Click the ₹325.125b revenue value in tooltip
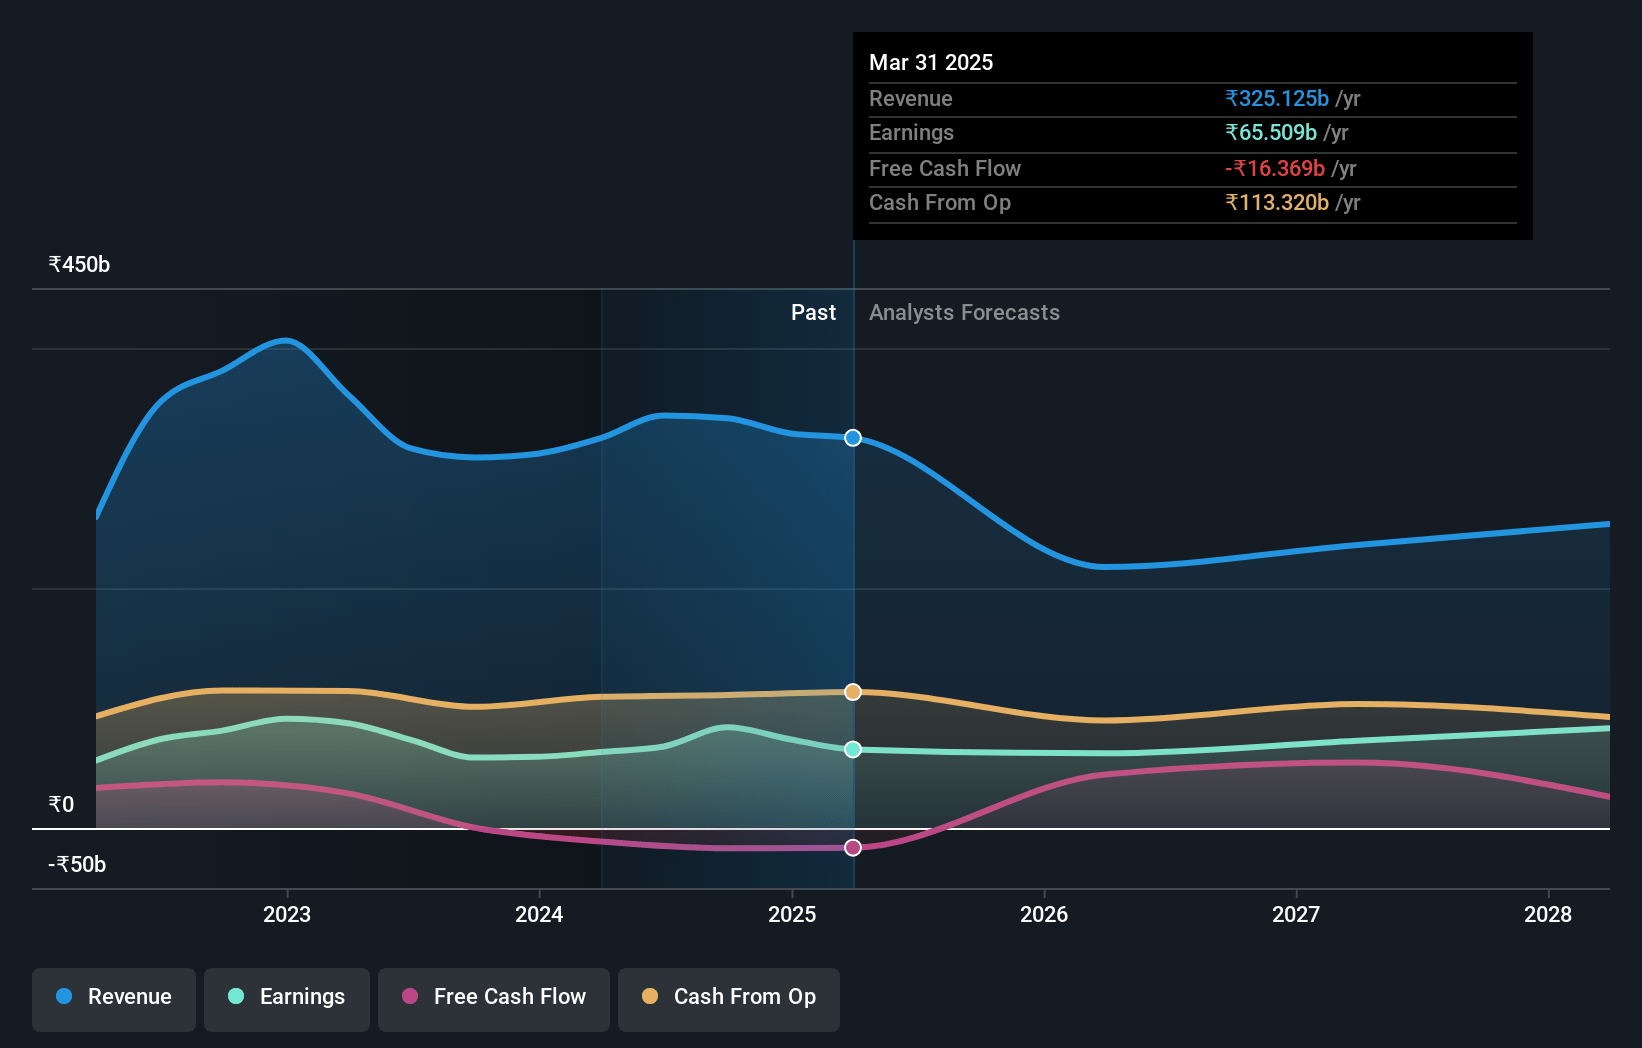This screenshot has width=1642, height=1048. 1277,99
